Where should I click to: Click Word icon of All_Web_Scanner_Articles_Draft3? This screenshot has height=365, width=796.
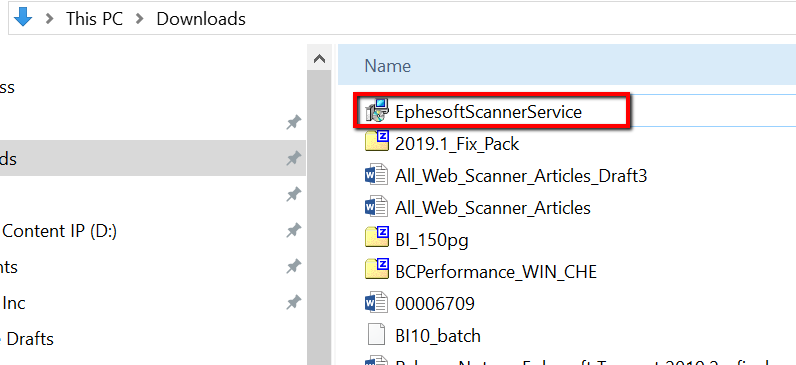377,176
